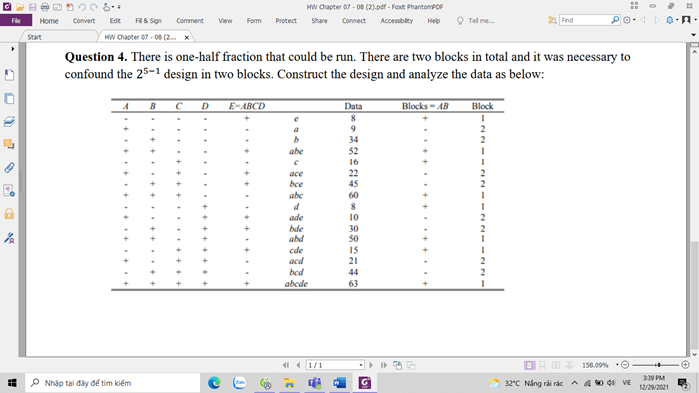
Task: Open the Help ribbon tab
Action: pyautogui.click(x=434, y=20)
